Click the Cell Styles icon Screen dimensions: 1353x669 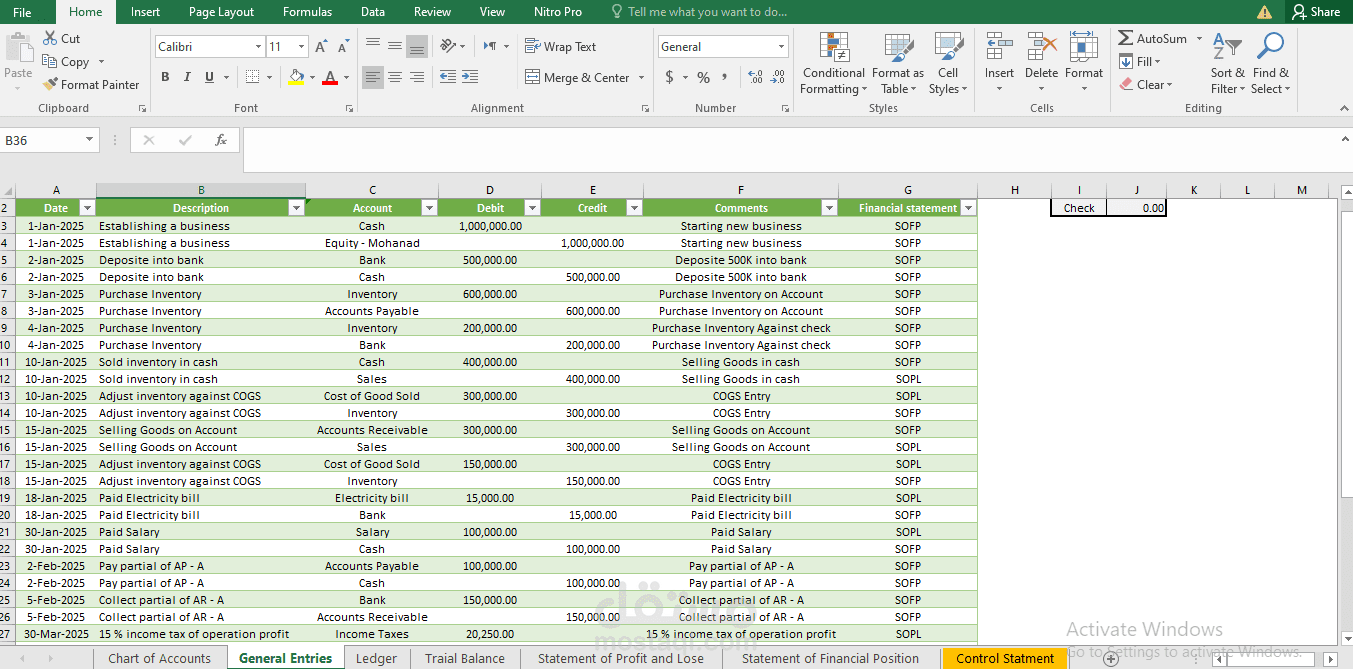pyautogui.click(x=948, y=47)
